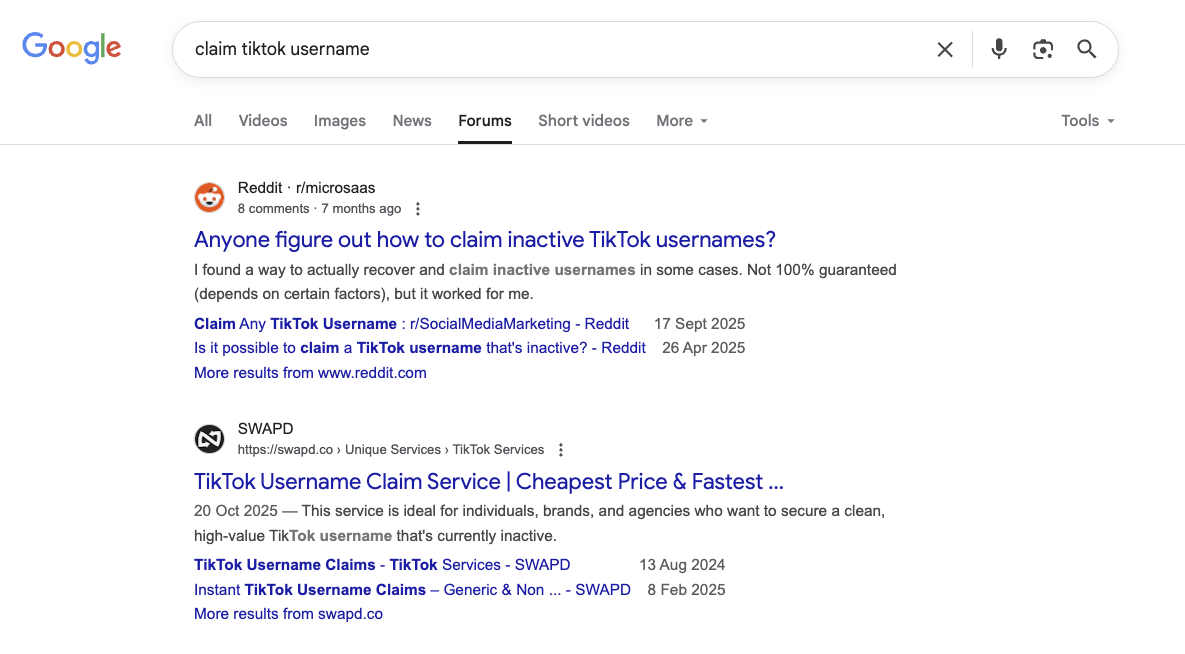The height and width of the screenshot is (654, 1185).
Task: Click the magnifying glass search button
Action: [1087, 49]
